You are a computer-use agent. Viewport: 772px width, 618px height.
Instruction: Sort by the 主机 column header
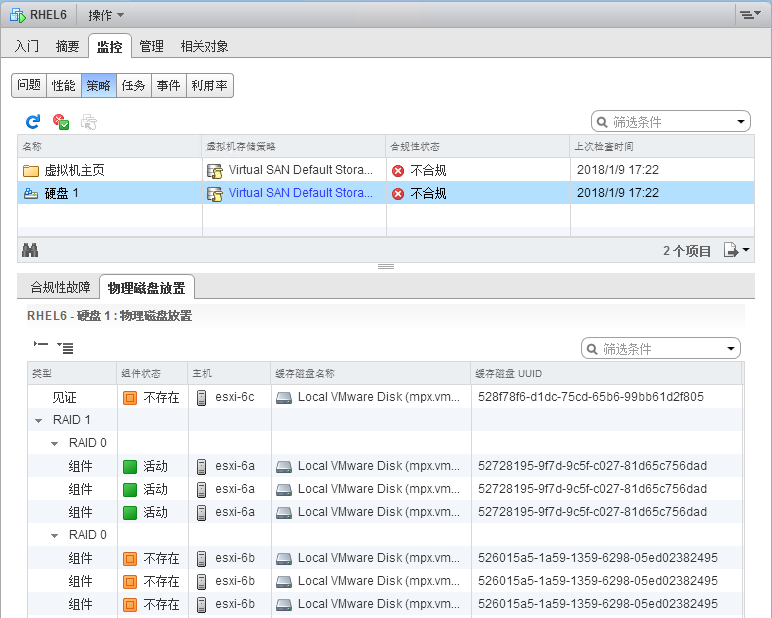click(x=229, y=373)
